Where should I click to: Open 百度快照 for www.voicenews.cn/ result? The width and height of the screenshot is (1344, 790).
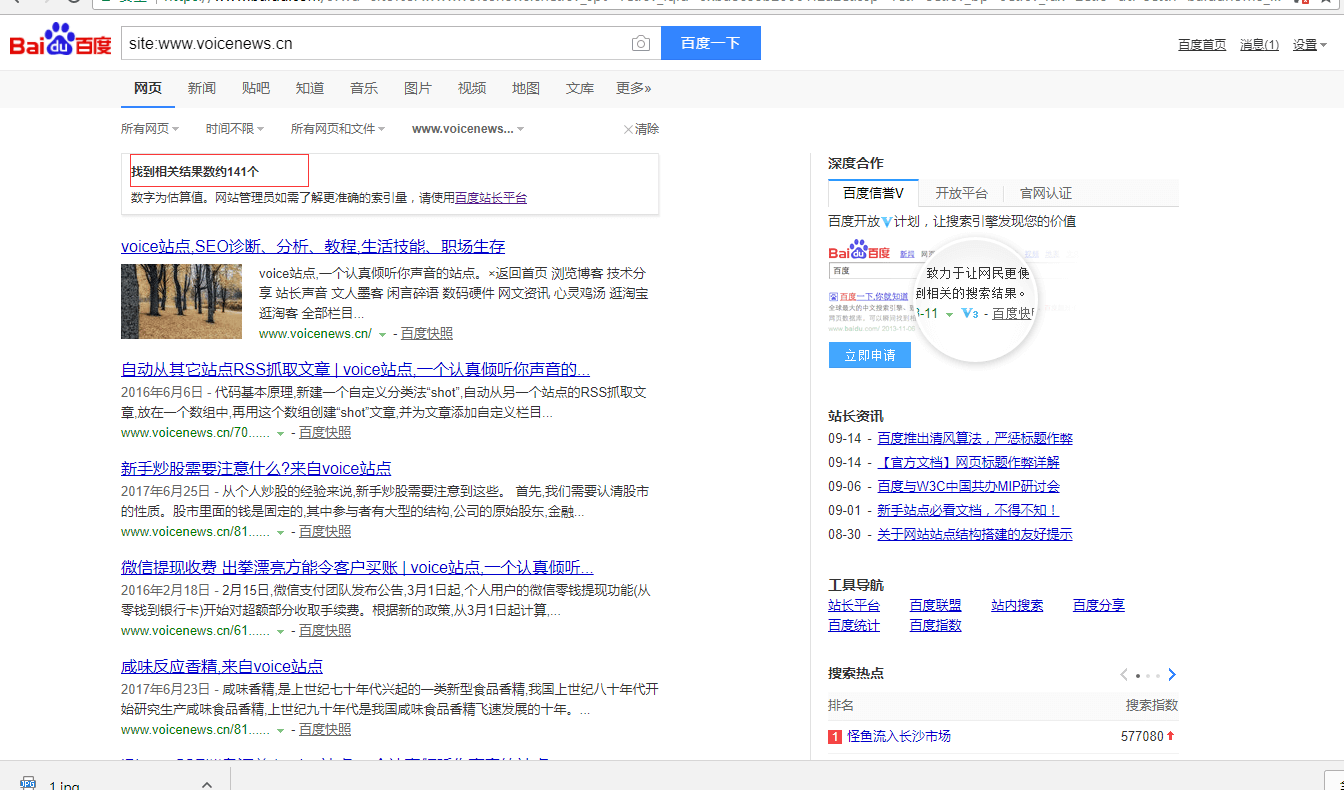pos(427,334)
